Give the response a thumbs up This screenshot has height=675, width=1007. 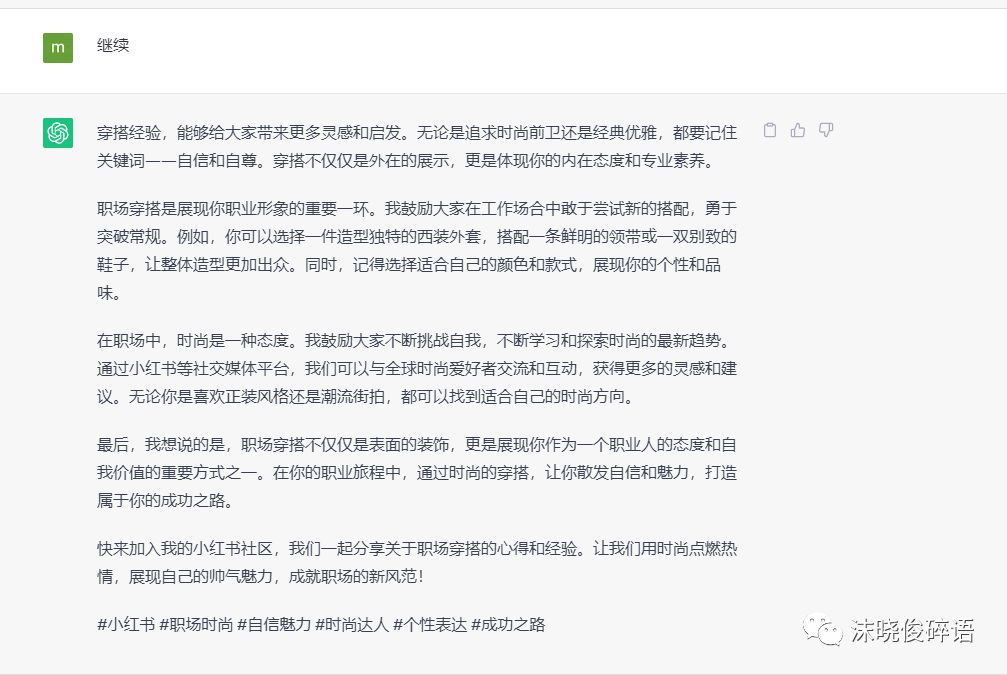coord(798,130)
